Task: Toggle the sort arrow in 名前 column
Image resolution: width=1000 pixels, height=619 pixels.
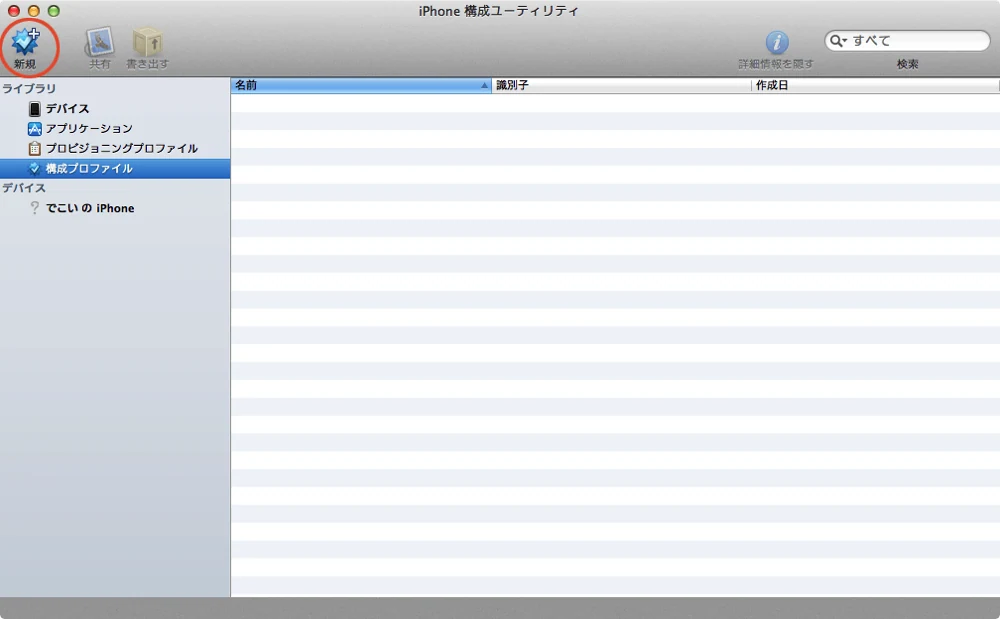Action: [x=484, y=85]
